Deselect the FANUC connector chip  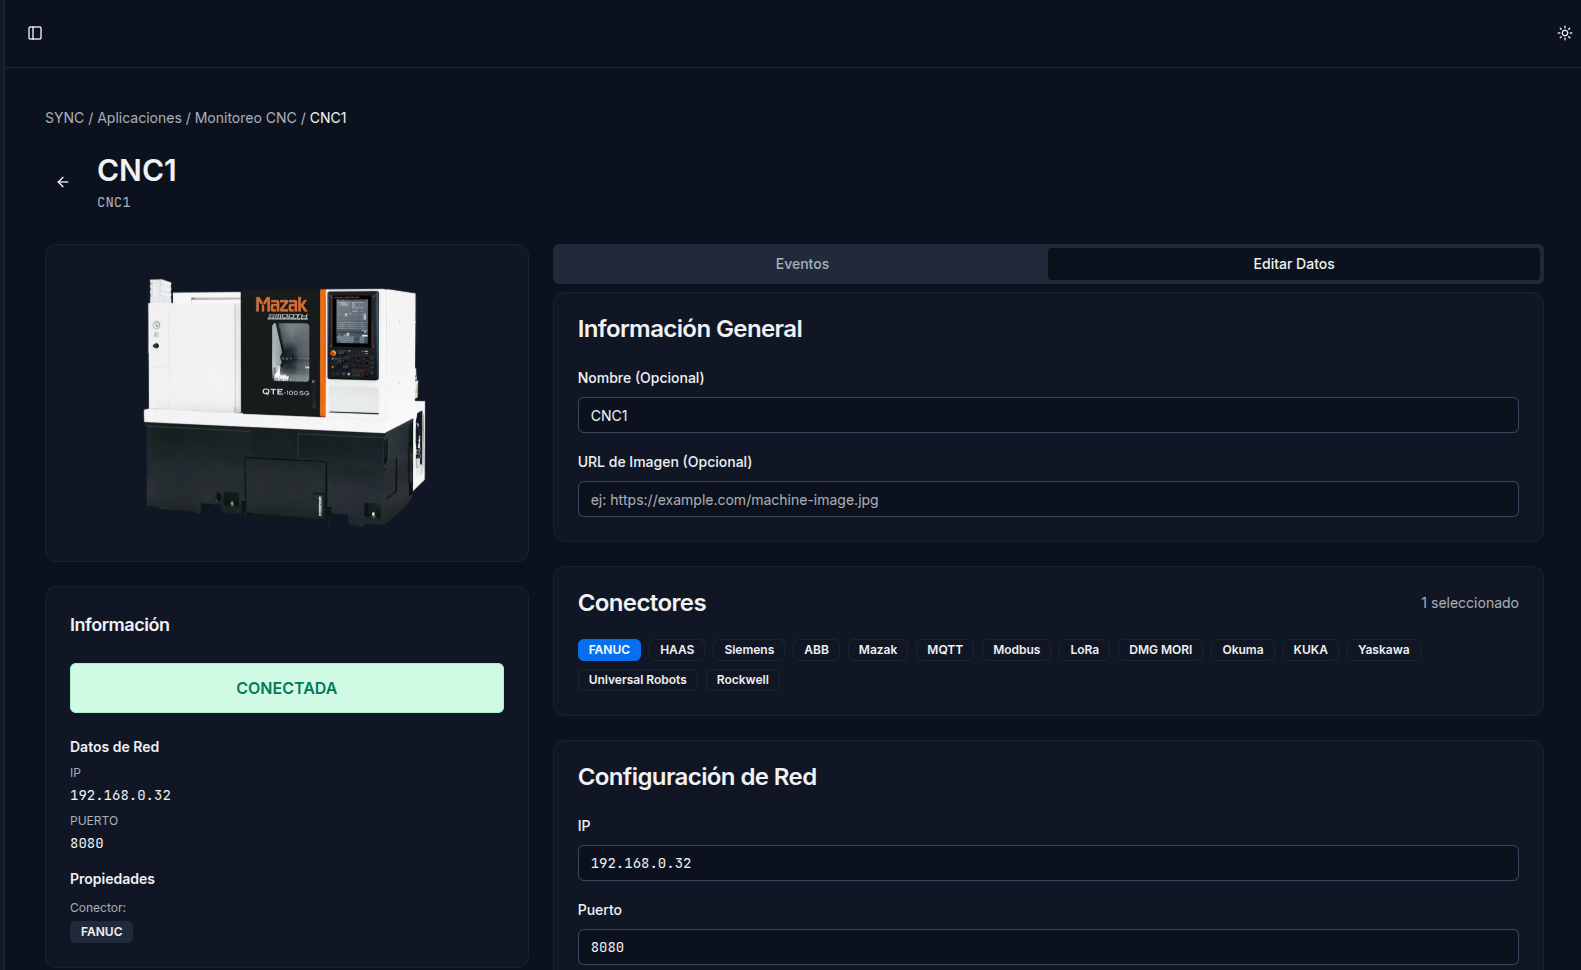(609, 650)
